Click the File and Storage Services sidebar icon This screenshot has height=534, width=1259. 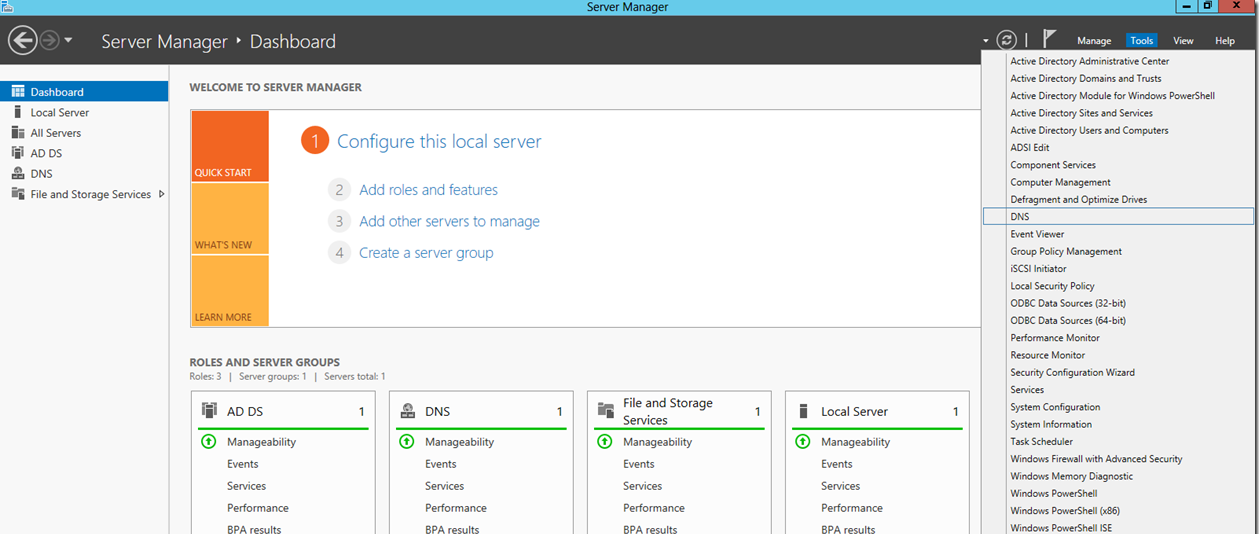(x=18, y=194)
